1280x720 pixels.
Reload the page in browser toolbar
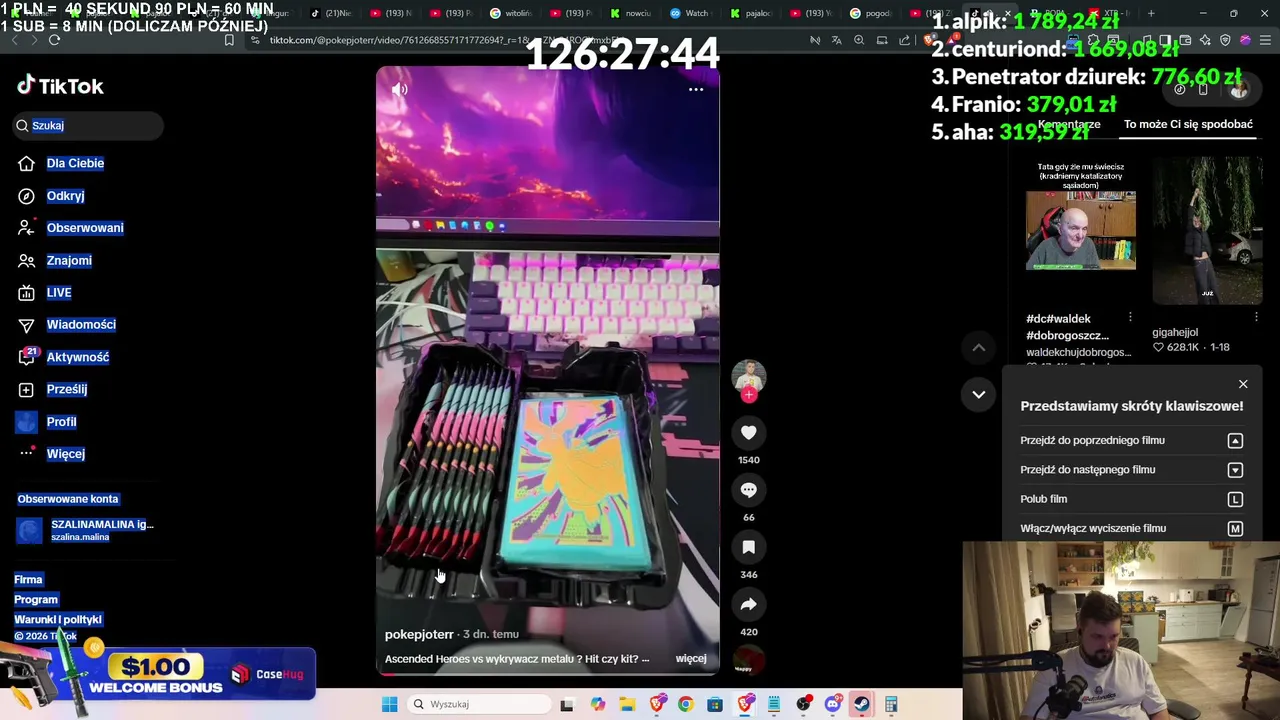(54, 40)
